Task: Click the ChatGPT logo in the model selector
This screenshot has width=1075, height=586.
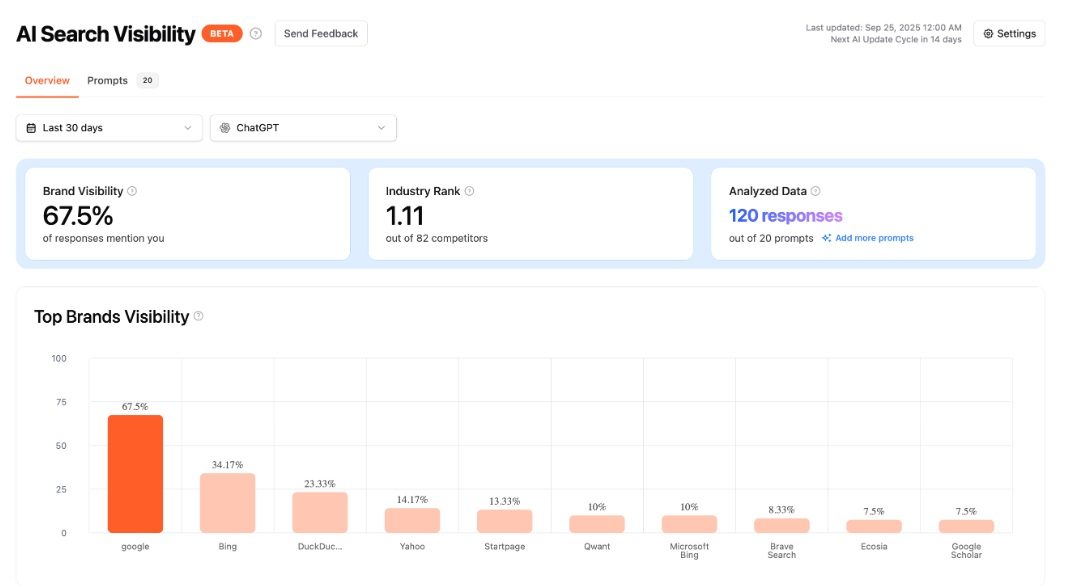Action: coord(225,127)
